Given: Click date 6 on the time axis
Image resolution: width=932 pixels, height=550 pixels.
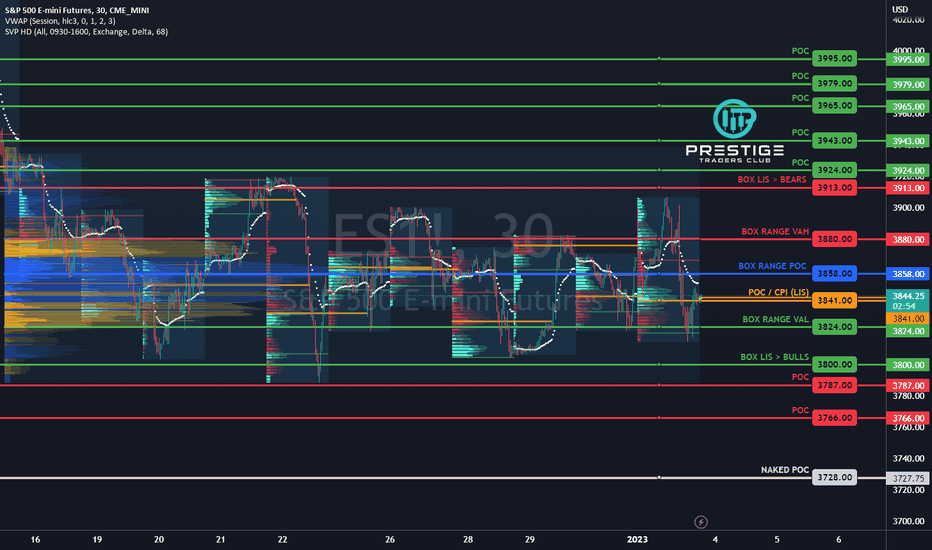Looking at the screenshot, I should point(839,539).
